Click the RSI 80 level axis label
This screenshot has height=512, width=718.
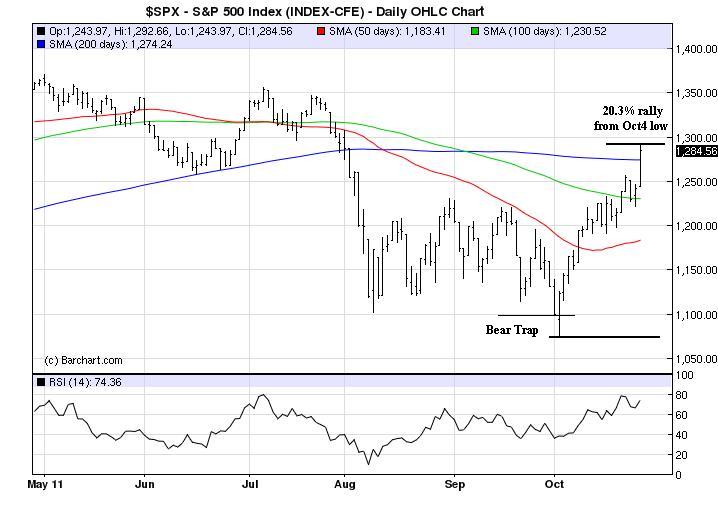point(684,395)
